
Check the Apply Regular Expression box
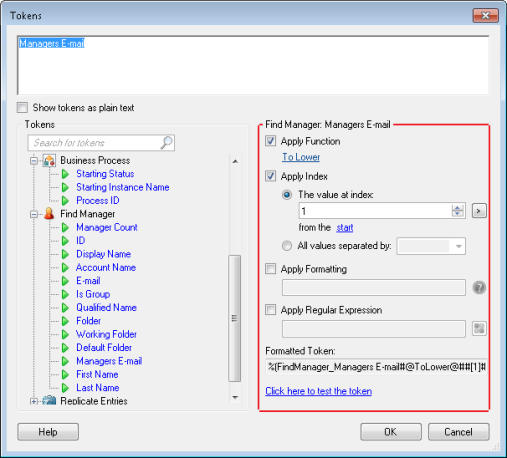click(x=270, y=310)
